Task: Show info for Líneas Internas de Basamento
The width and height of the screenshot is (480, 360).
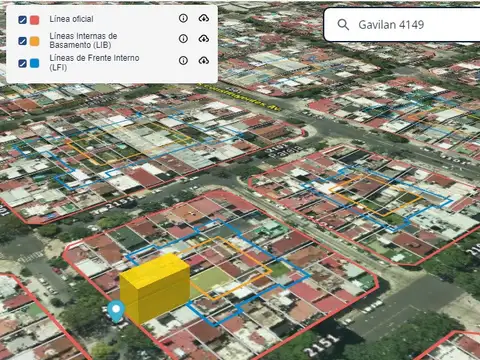Action: (183, 39)
